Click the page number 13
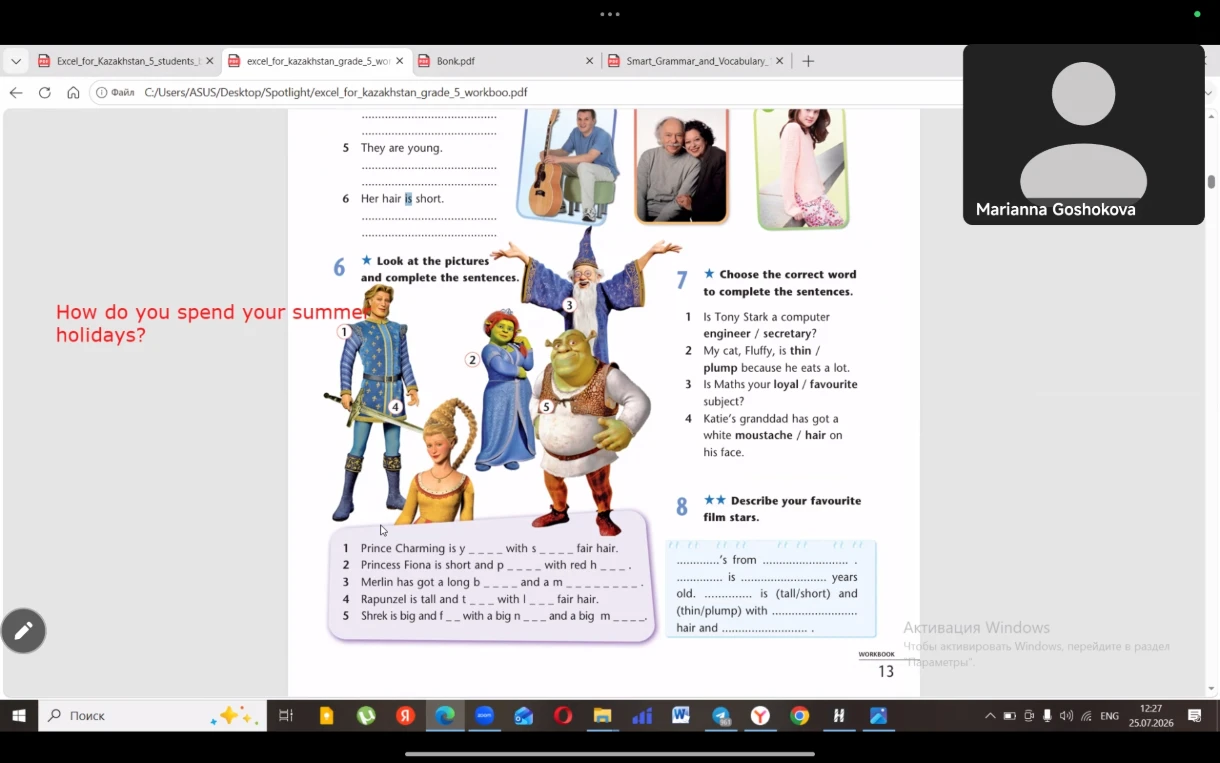The height and width of the screenshot is (763, 1220). pyautogui.click(x=885, y=671)
